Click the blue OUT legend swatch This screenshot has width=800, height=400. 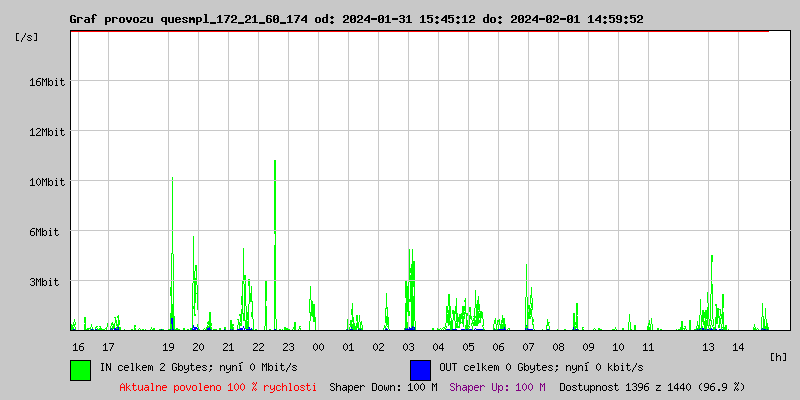(x=420, y=369)
